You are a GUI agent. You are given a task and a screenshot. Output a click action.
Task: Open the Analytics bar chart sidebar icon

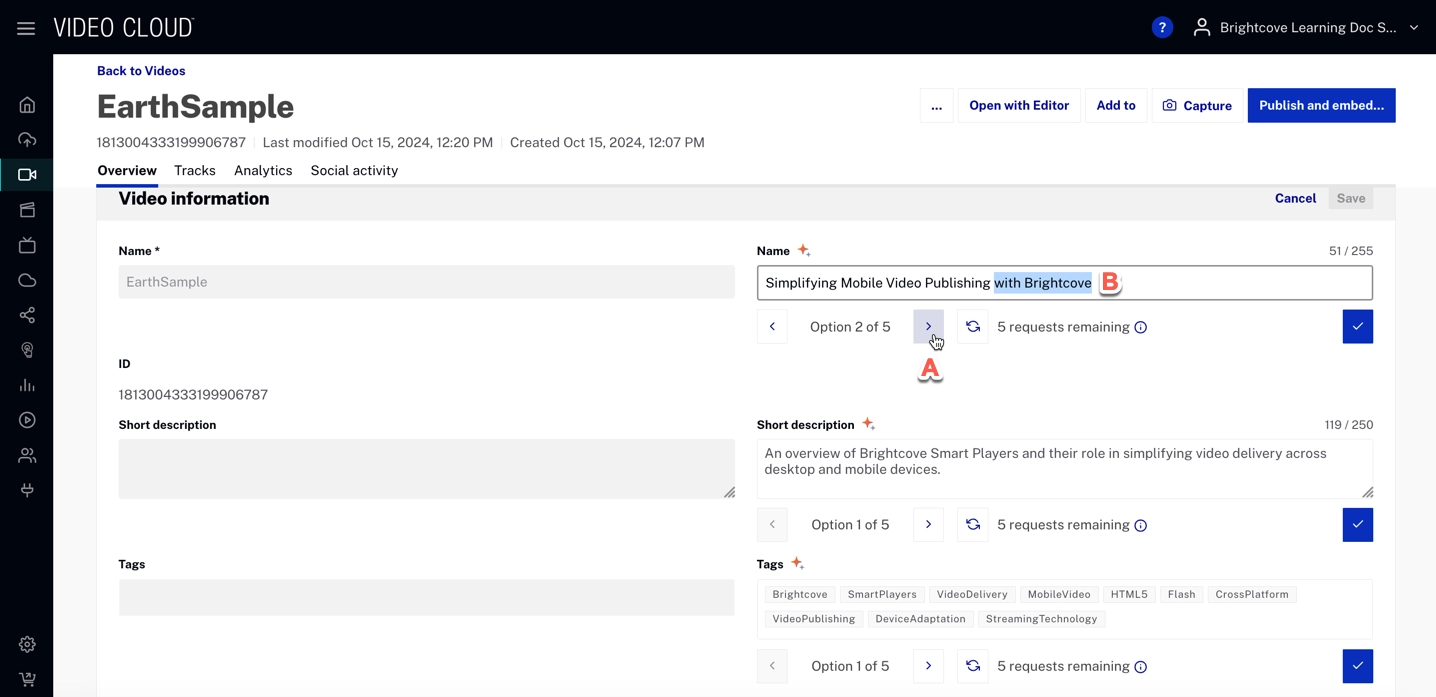[27, 385]
